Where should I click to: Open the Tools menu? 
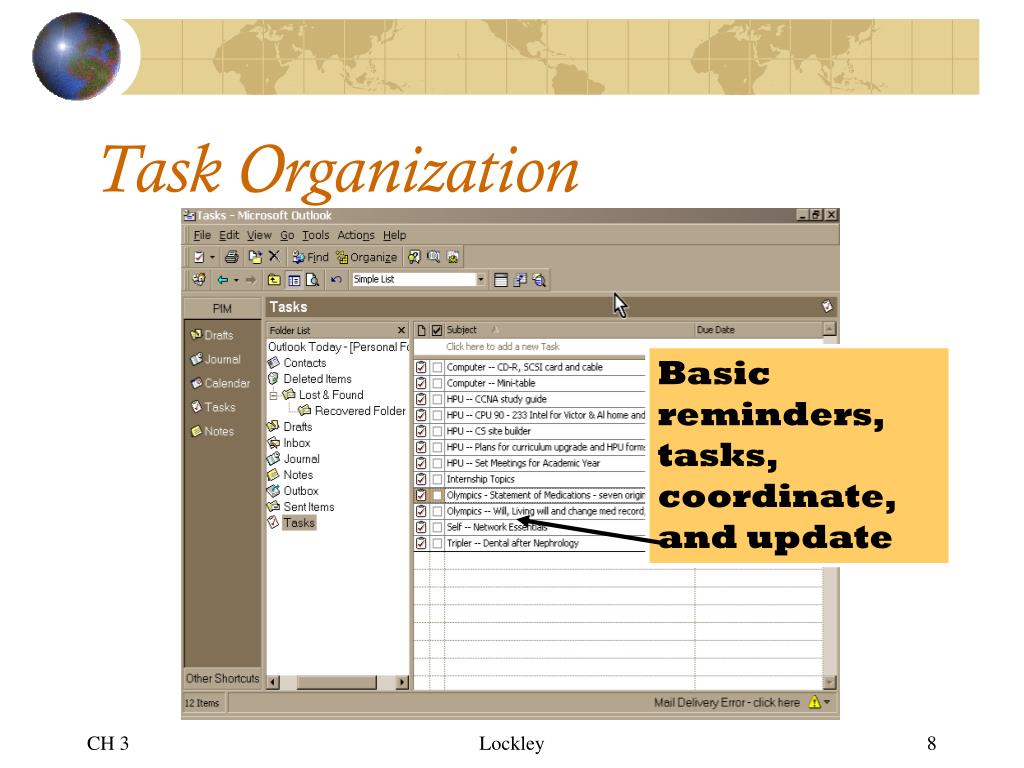(315, 235)
